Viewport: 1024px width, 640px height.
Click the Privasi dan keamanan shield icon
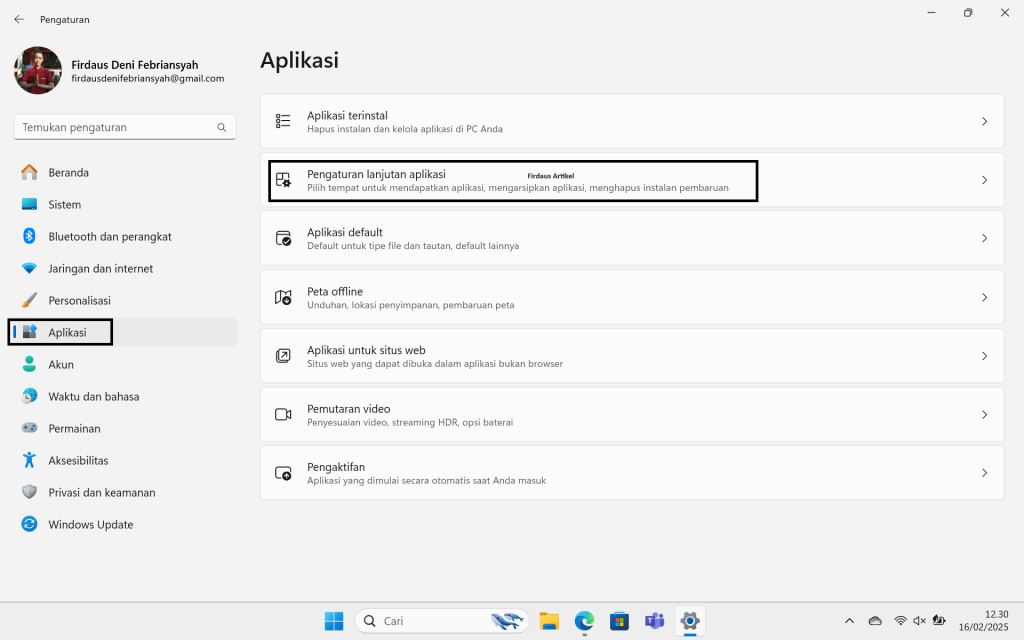(x=29, y=493)
